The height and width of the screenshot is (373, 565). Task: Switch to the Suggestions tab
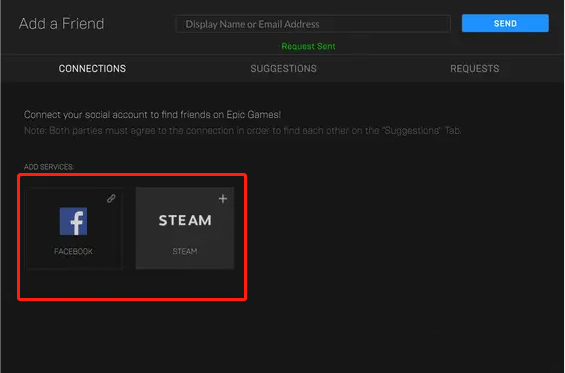coord(284,68)
